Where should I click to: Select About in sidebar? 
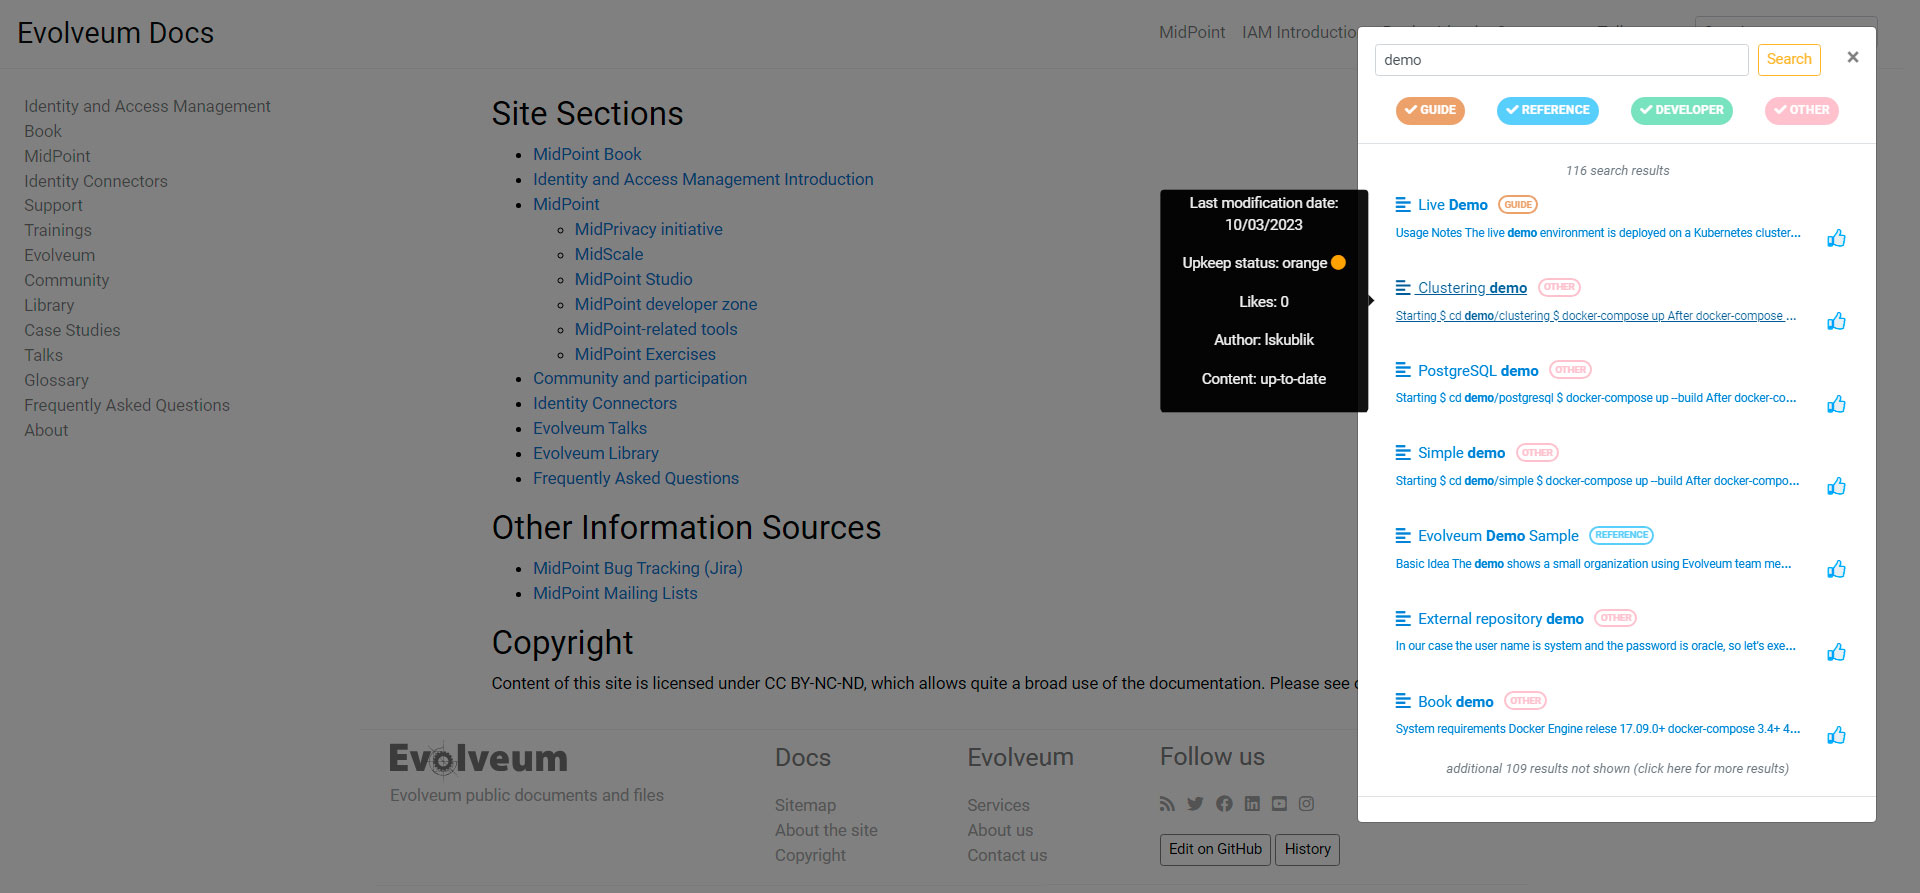point(46,430)
